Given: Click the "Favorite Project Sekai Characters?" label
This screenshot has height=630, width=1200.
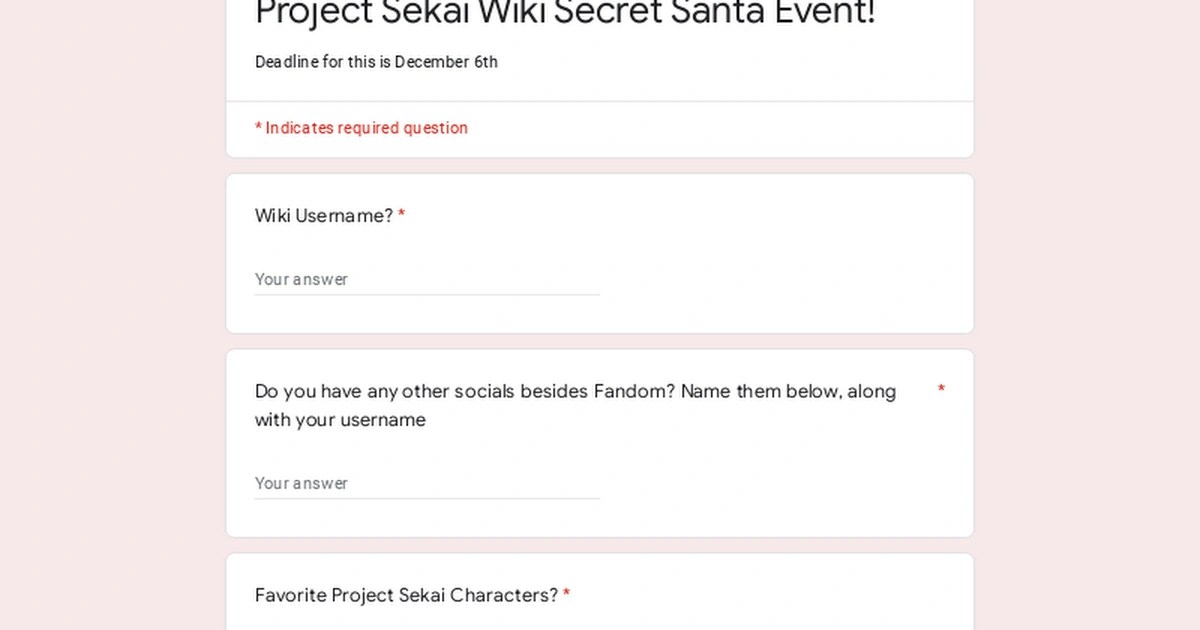Looking at the screenshot, I should [x=406, y=596].
